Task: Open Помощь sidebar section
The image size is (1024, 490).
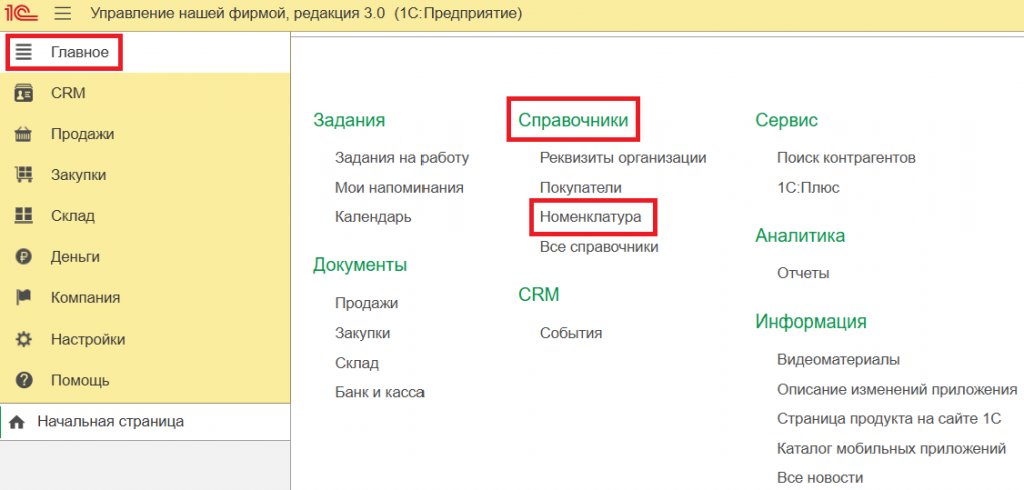Action: pos(145,380)
